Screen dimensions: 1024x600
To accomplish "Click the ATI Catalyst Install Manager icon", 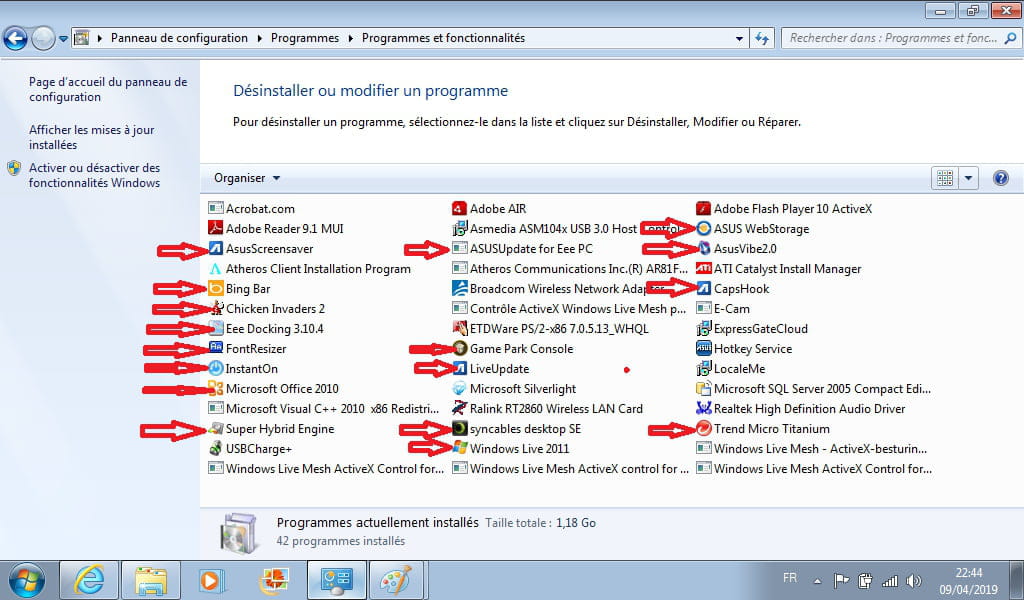I will coord(703,268).
